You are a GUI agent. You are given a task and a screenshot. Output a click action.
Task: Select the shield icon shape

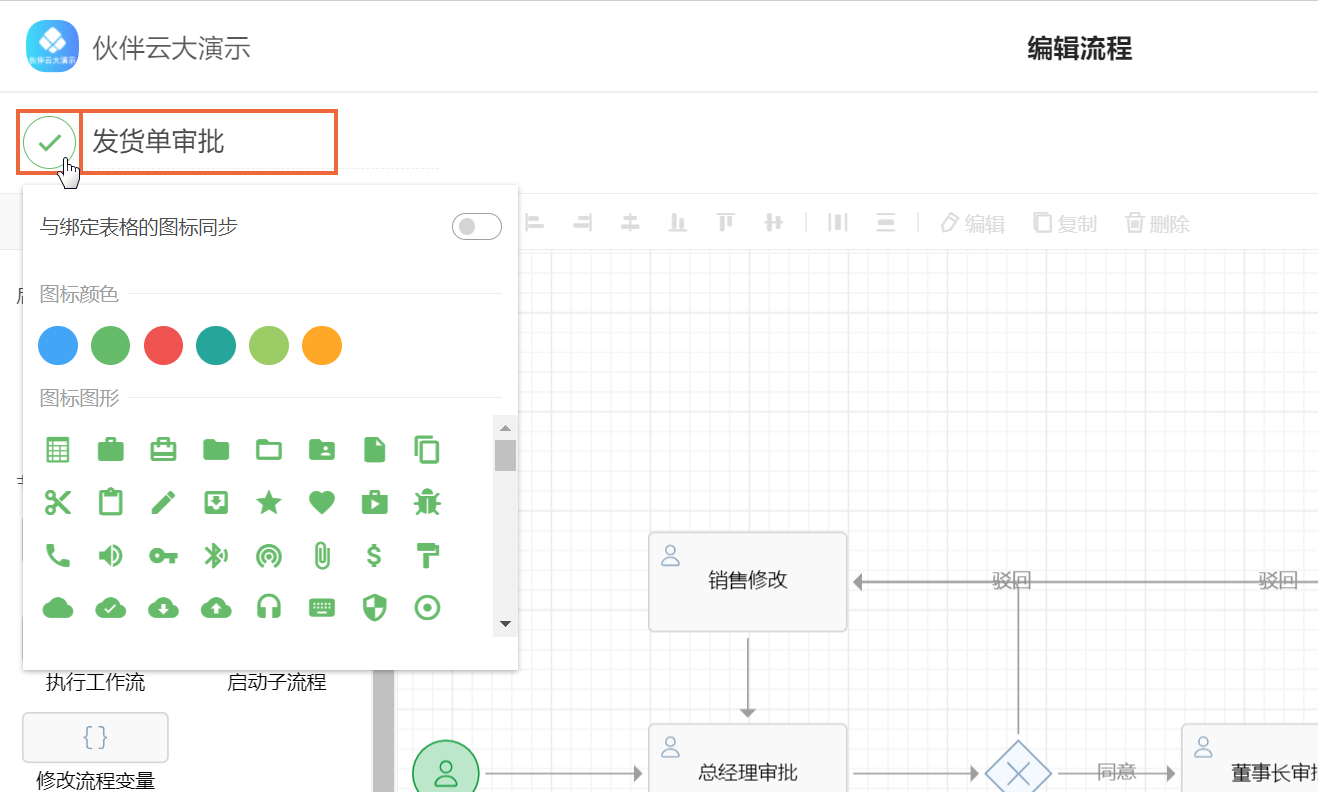[374, 607]
